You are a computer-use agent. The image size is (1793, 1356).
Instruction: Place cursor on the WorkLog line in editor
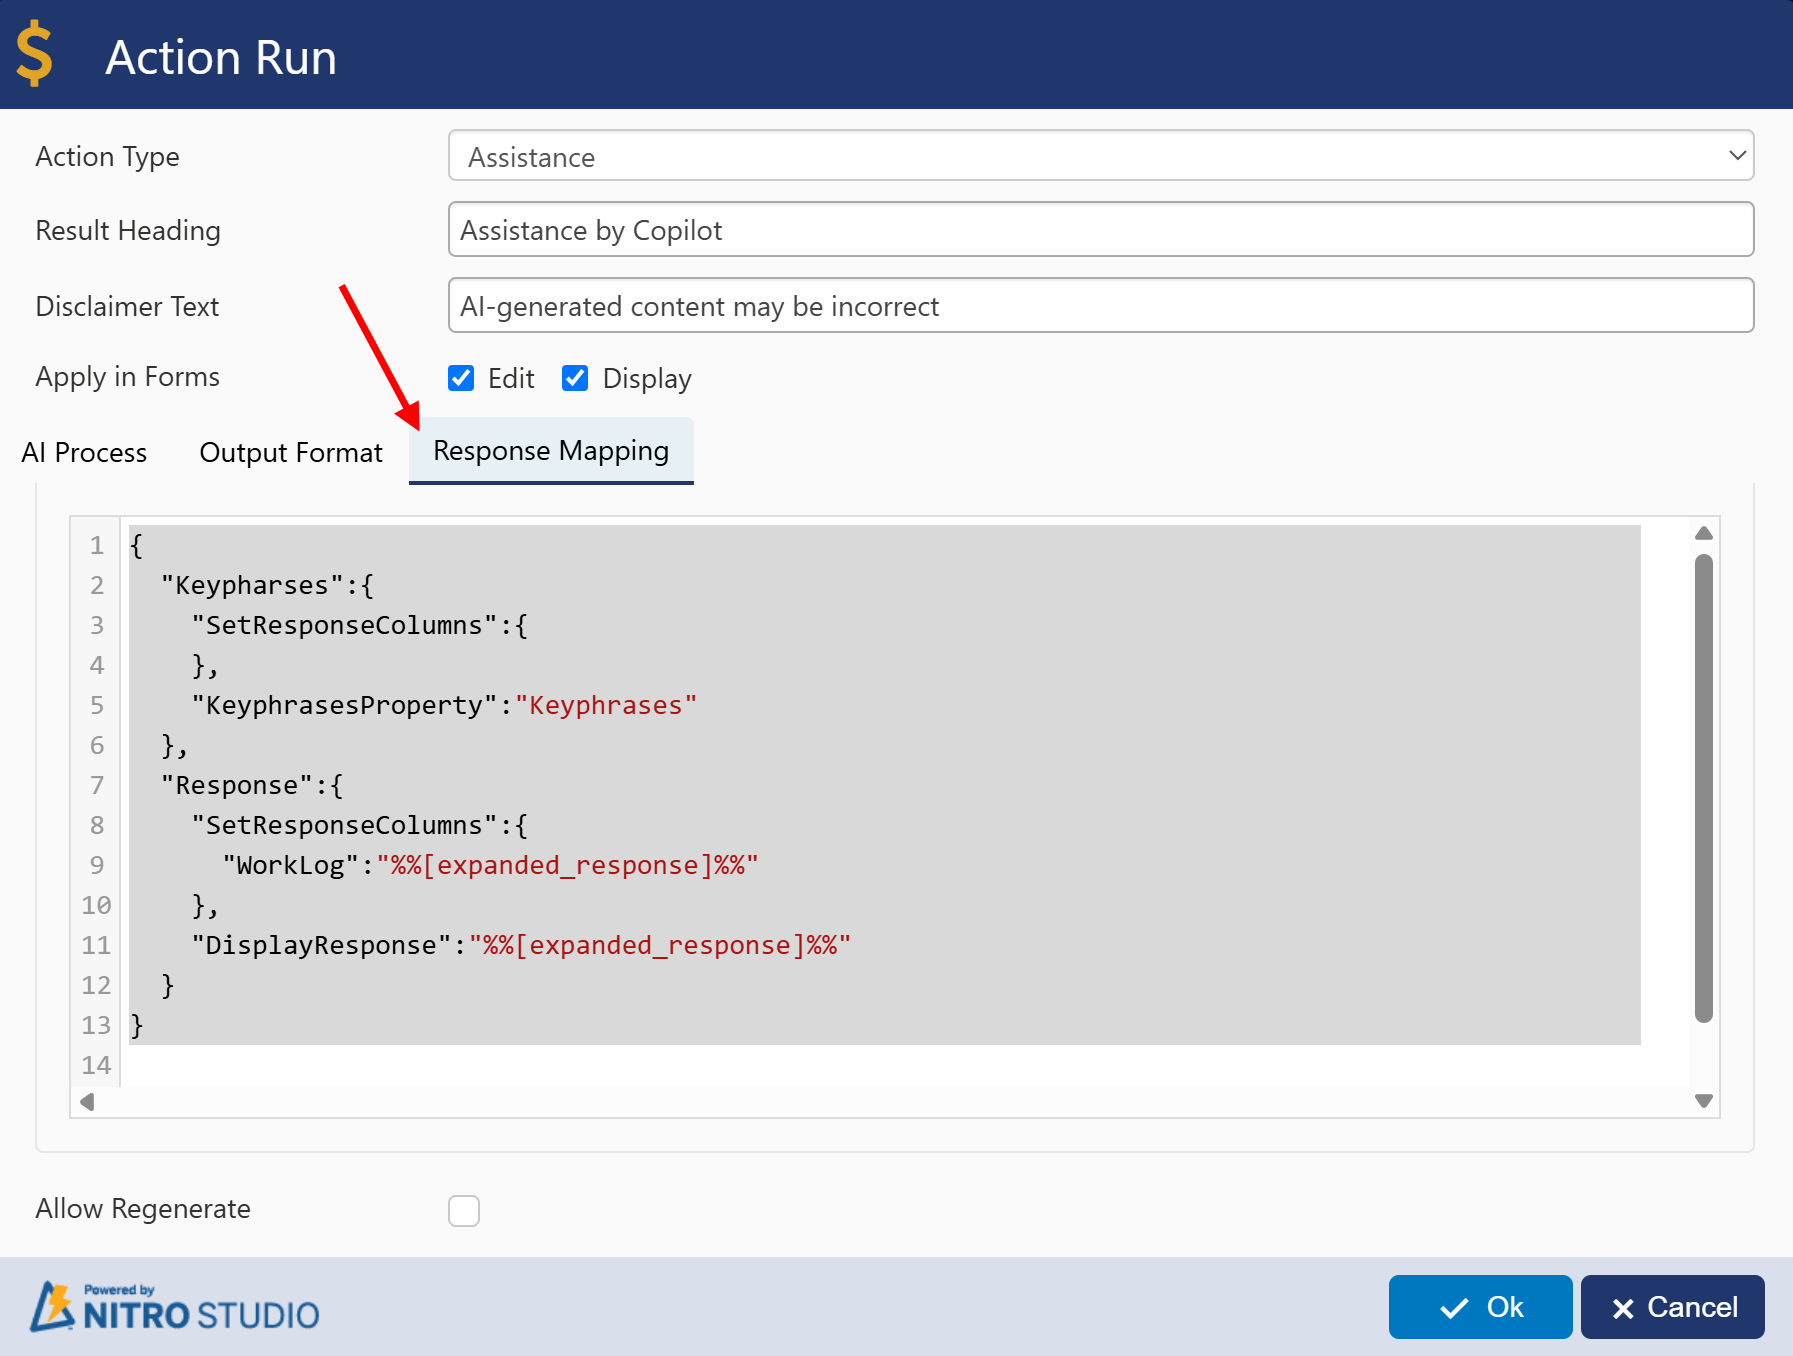tap(490, 865)
